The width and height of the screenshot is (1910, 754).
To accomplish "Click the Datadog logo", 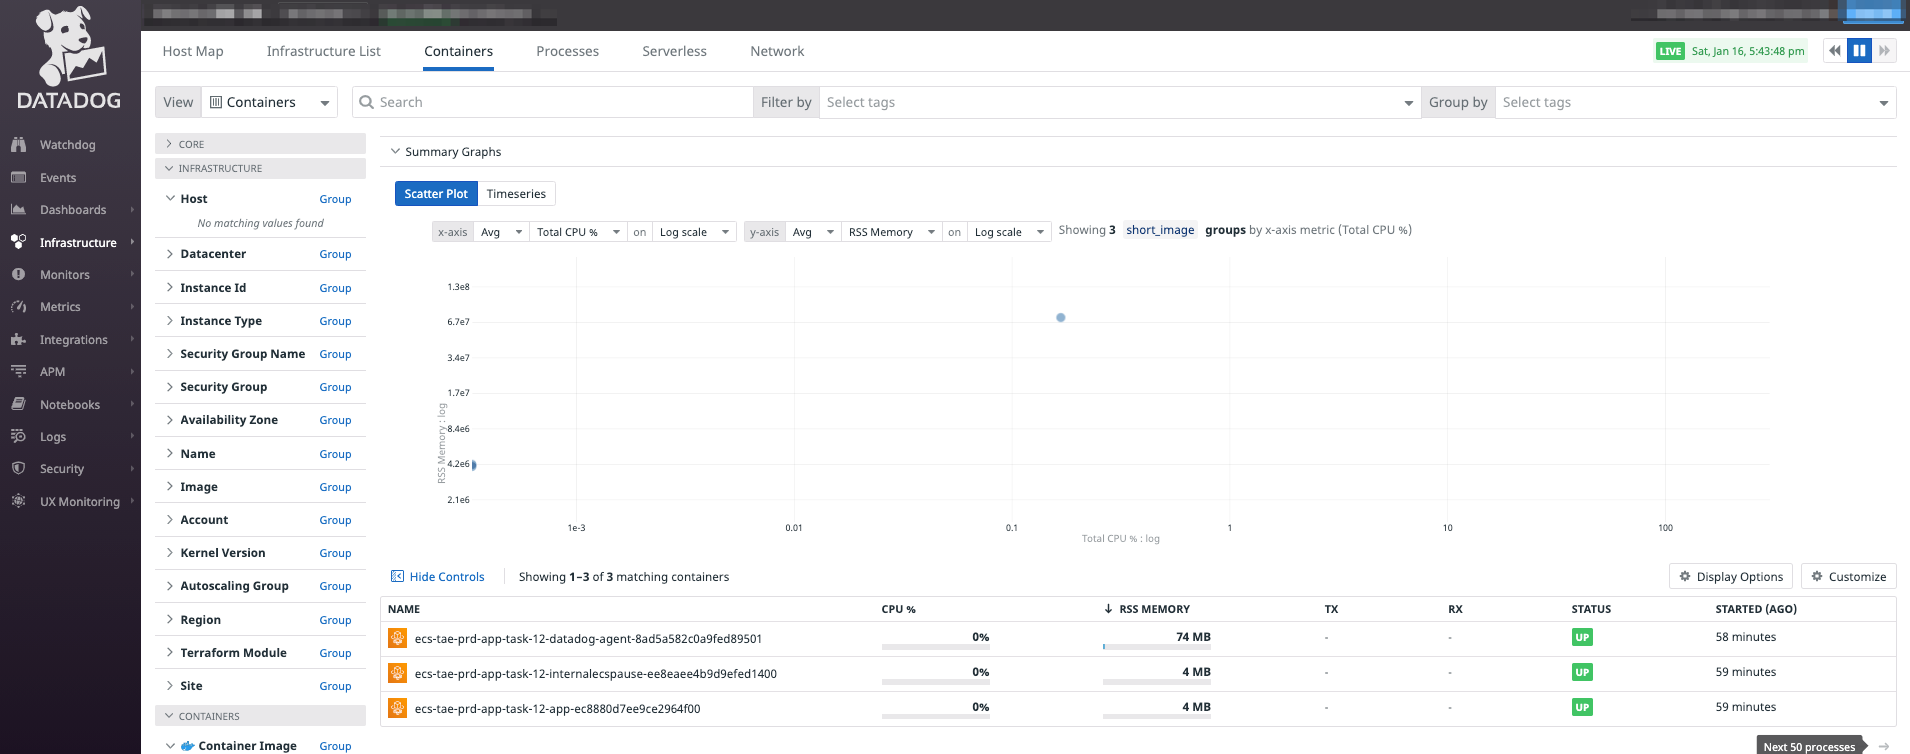I will 69,57.
